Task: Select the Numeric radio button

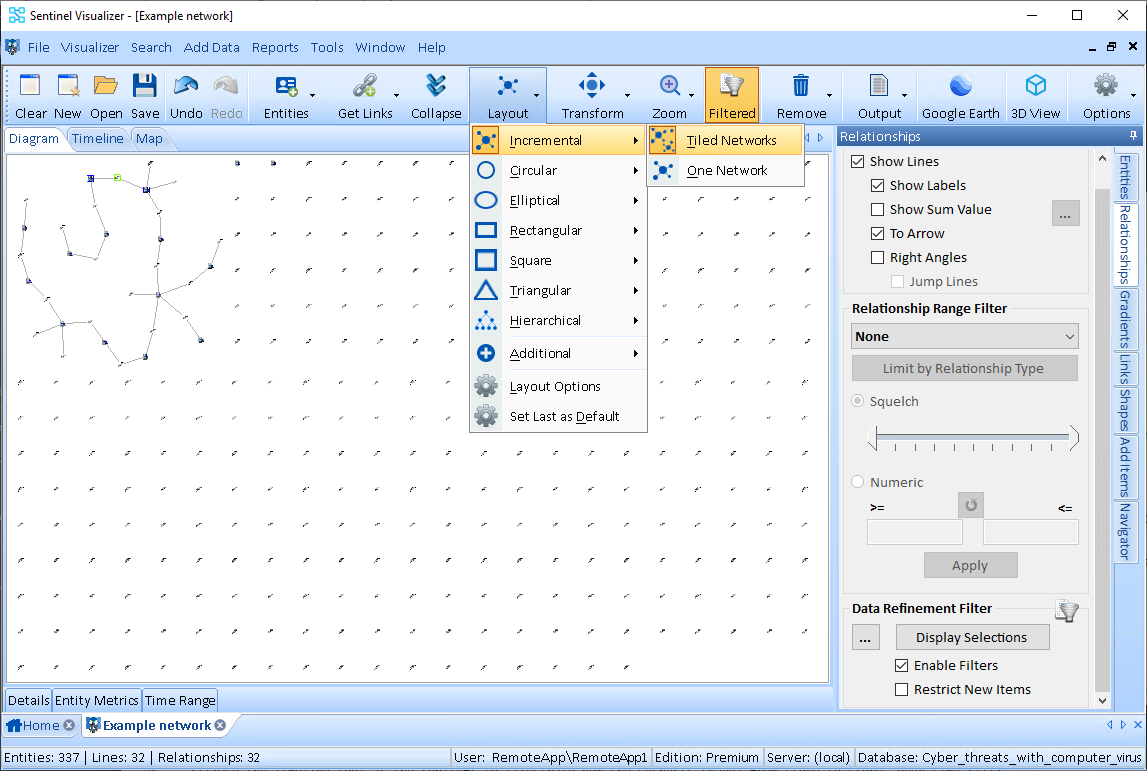Action: point(858,482)
